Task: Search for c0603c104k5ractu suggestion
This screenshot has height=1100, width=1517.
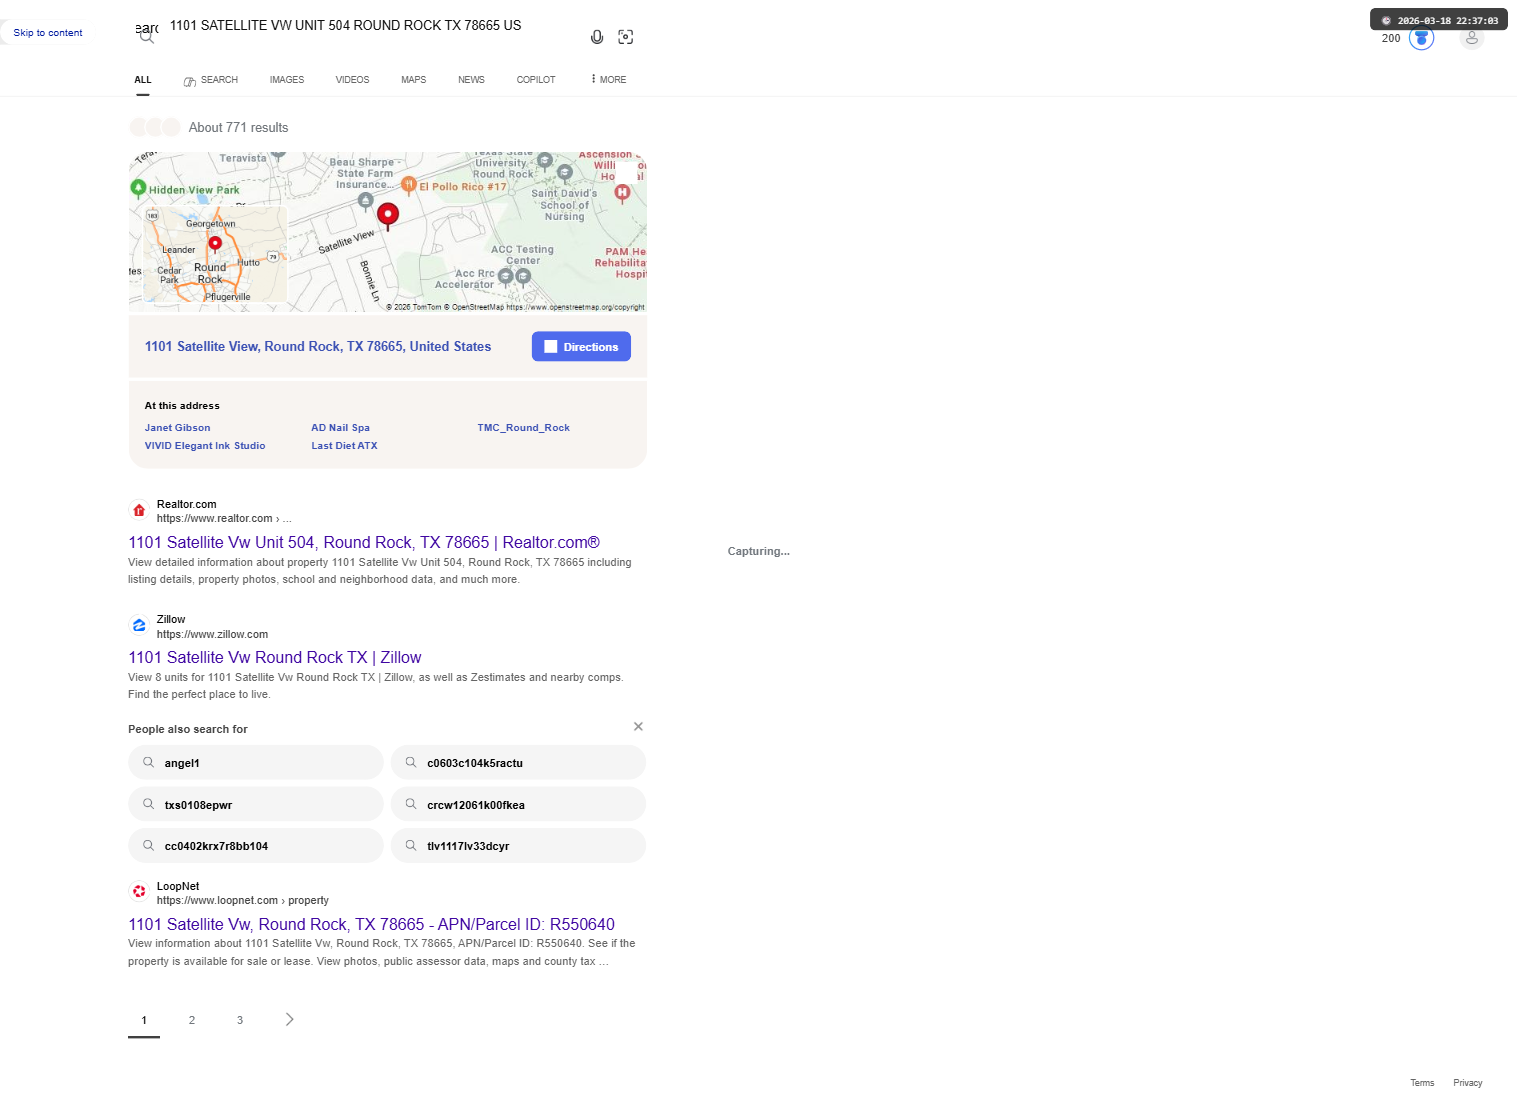Action: tap(518, 763)
